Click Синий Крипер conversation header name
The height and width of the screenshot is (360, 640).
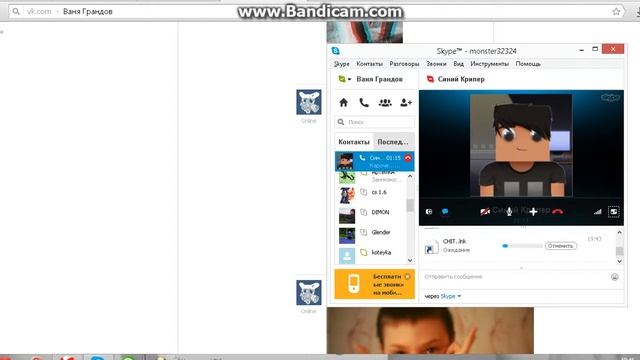461,79
